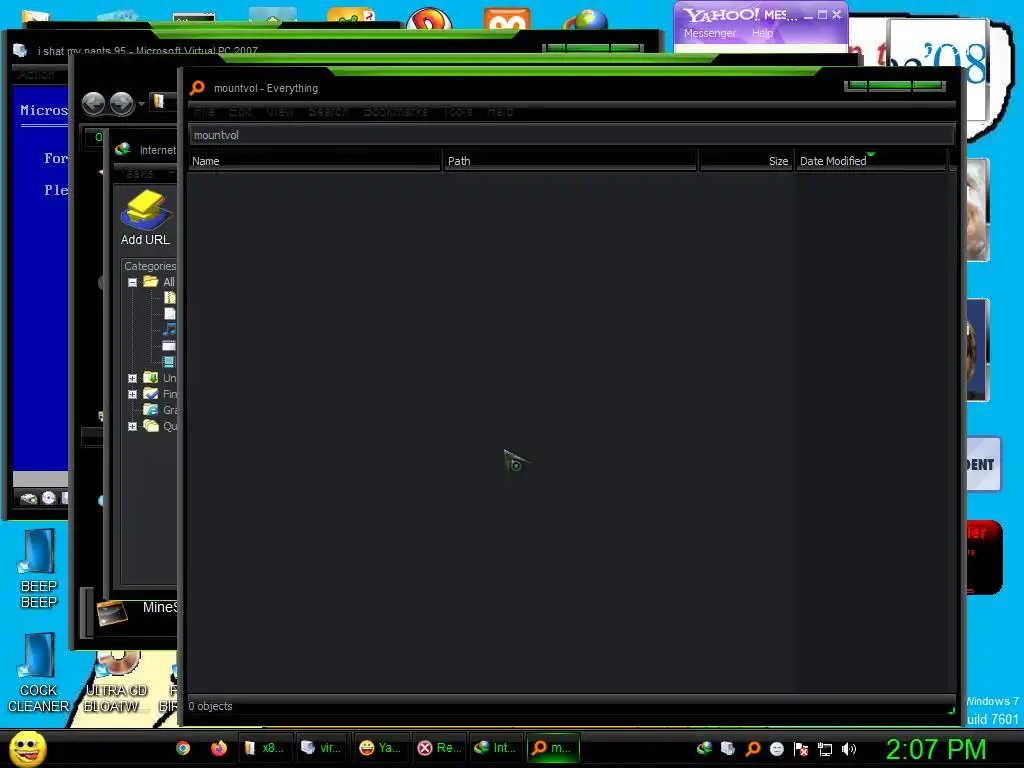Click the 2:07 PM taskbar clock
Image resolution: width=1024 pixels, height=768 pixels.
pyautogui.click(x=935, y=749)
